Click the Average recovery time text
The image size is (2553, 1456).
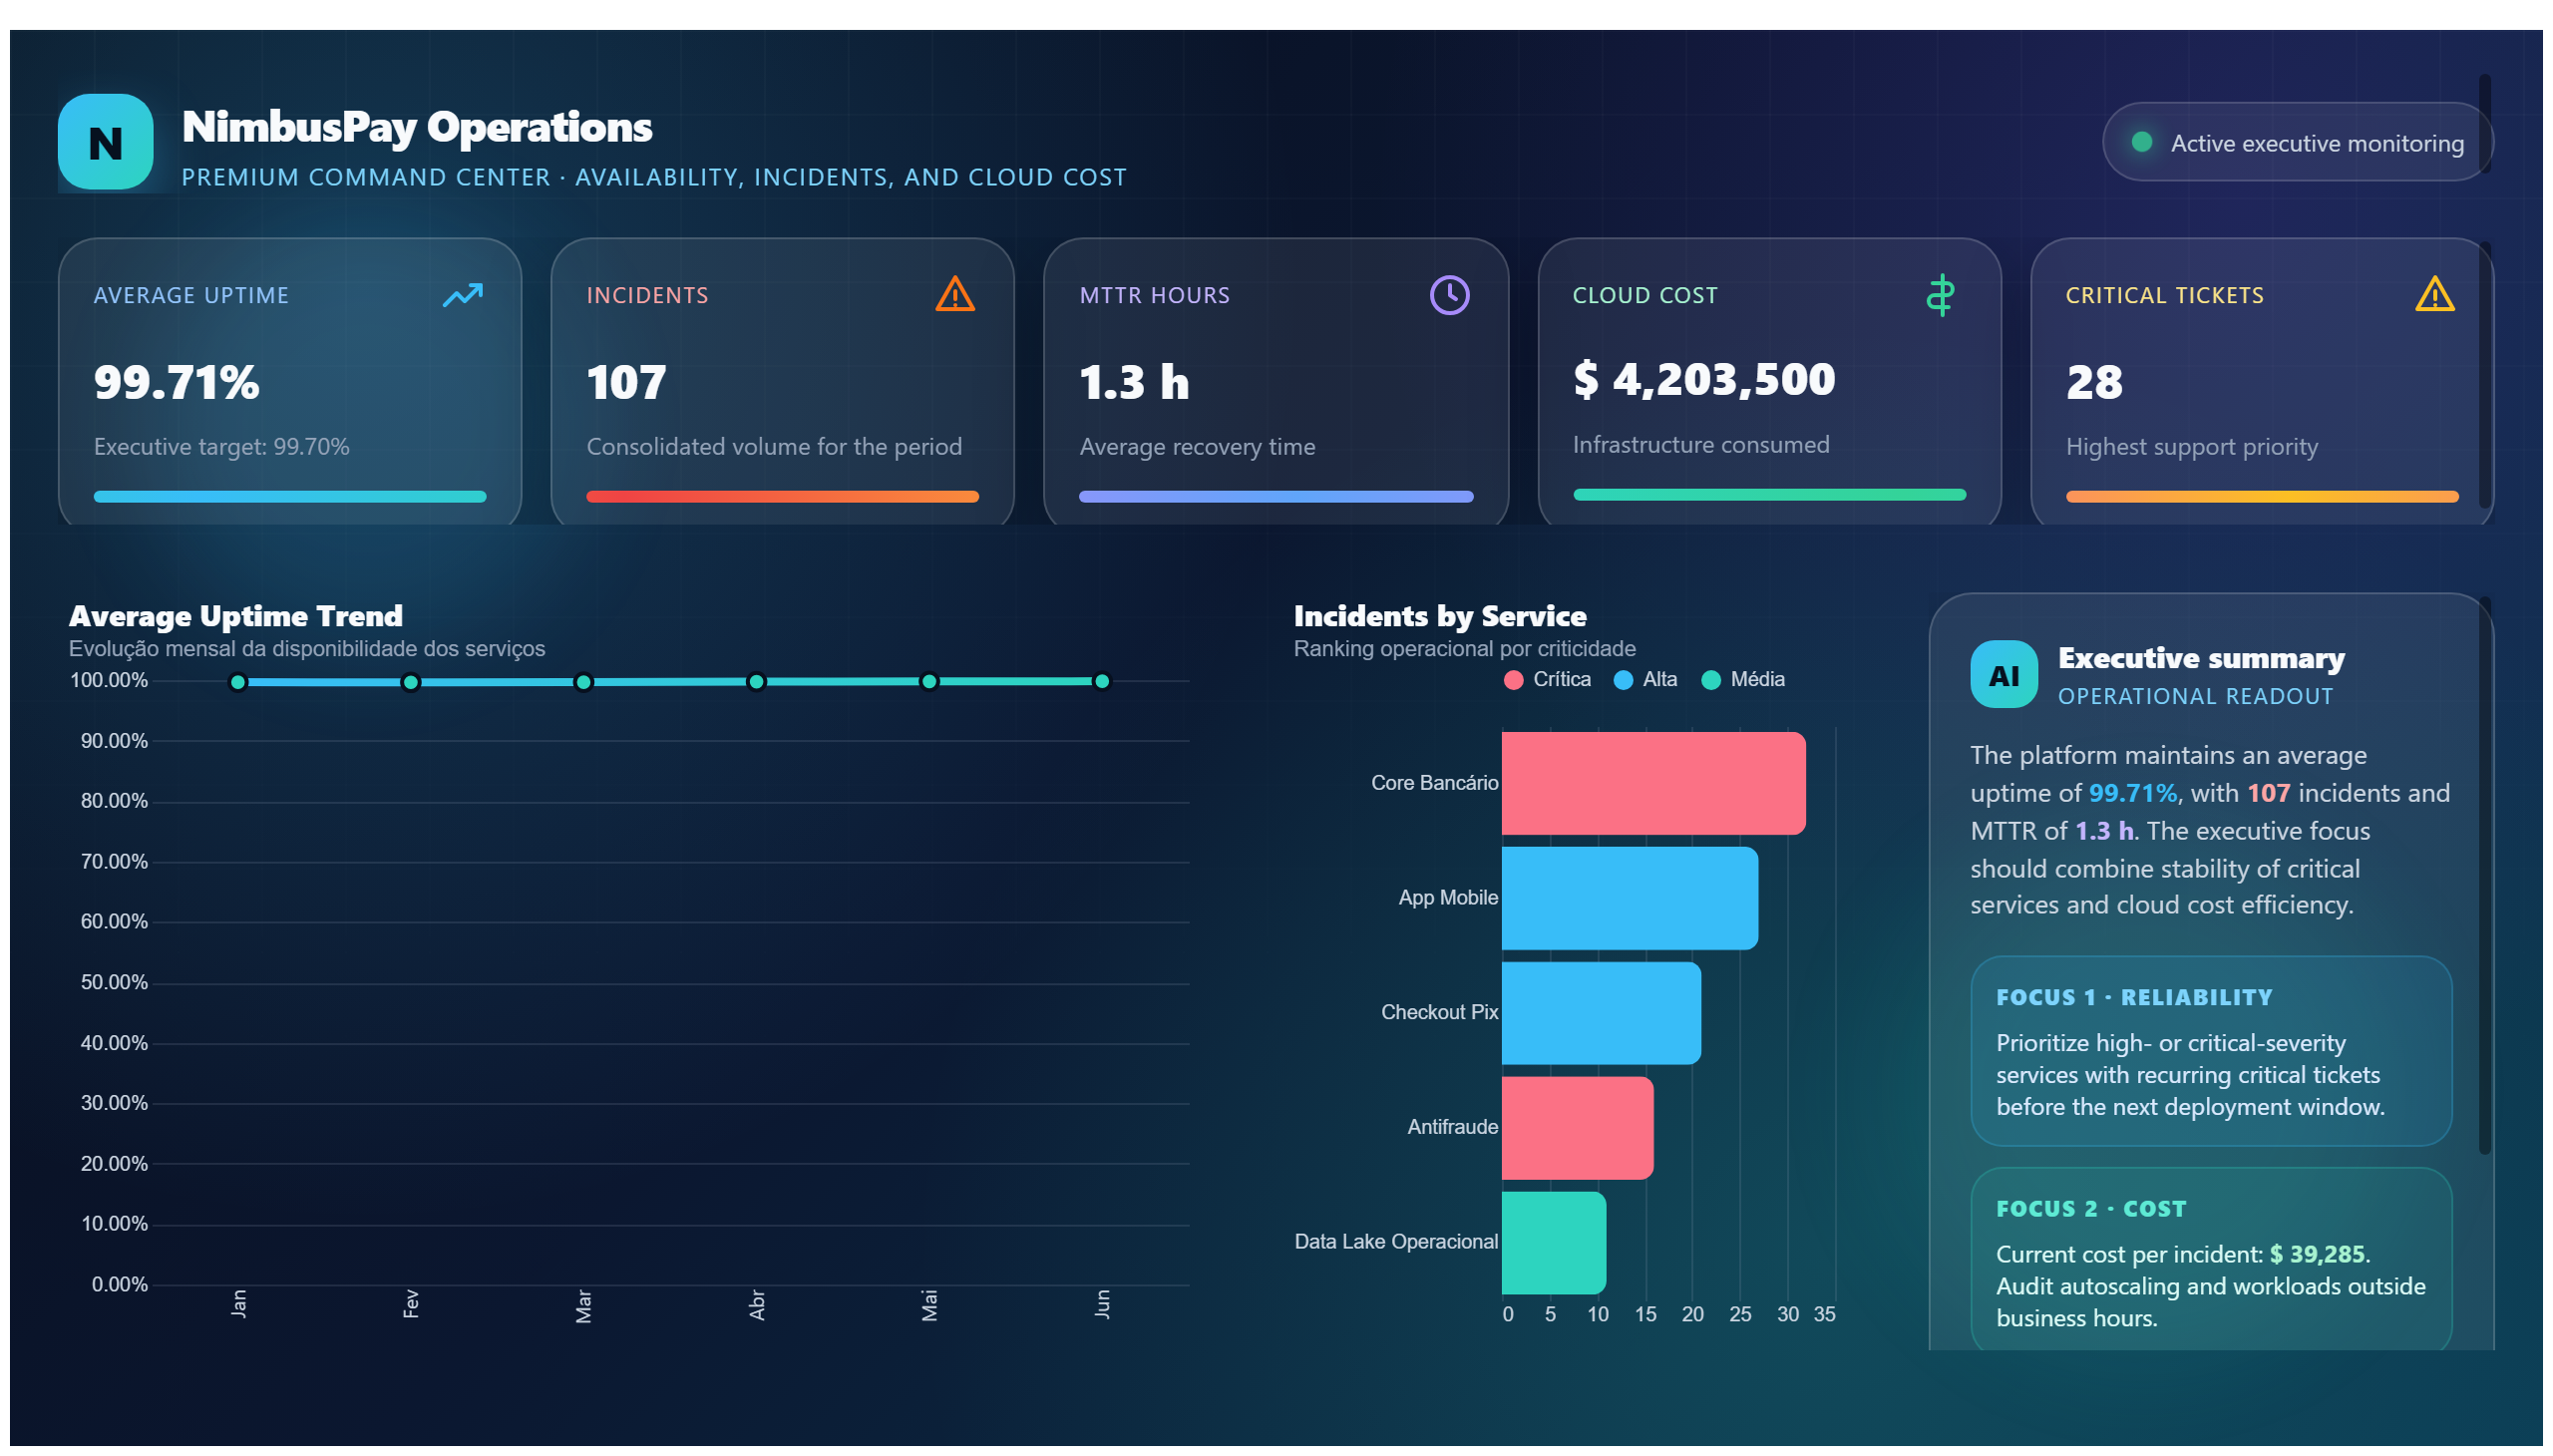1197,447
